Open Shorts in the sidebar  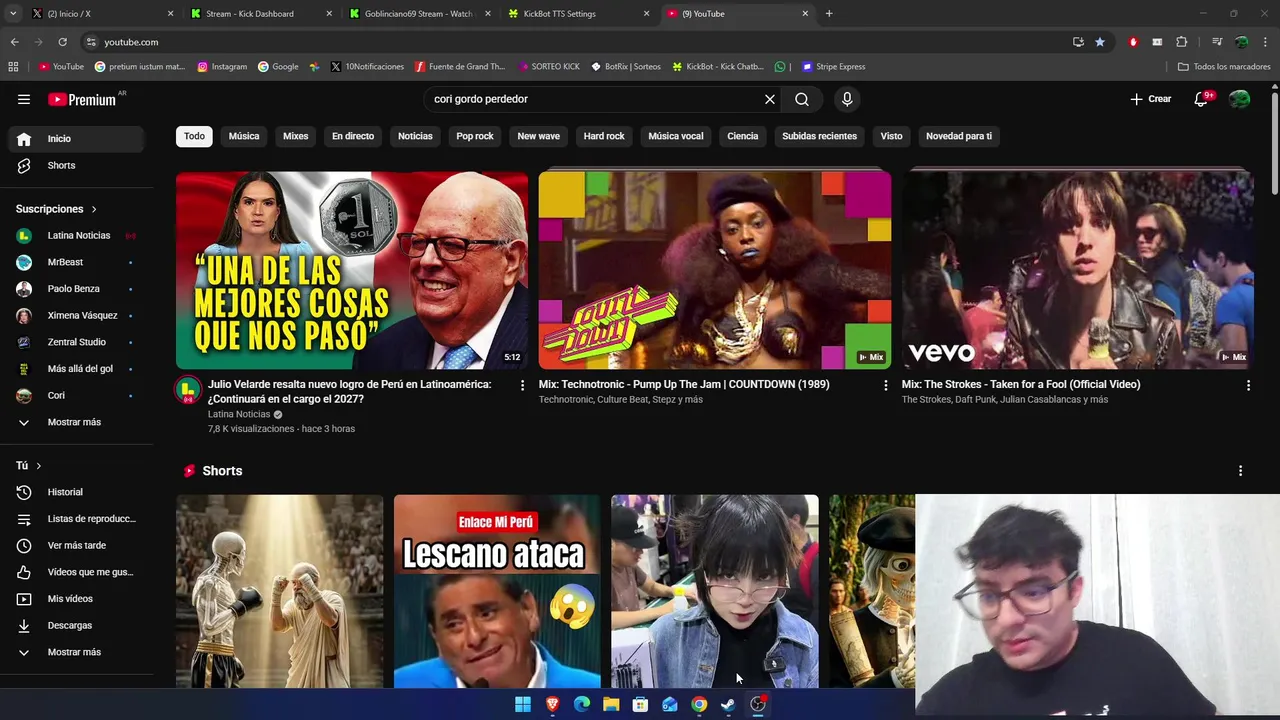click(76, 165)
